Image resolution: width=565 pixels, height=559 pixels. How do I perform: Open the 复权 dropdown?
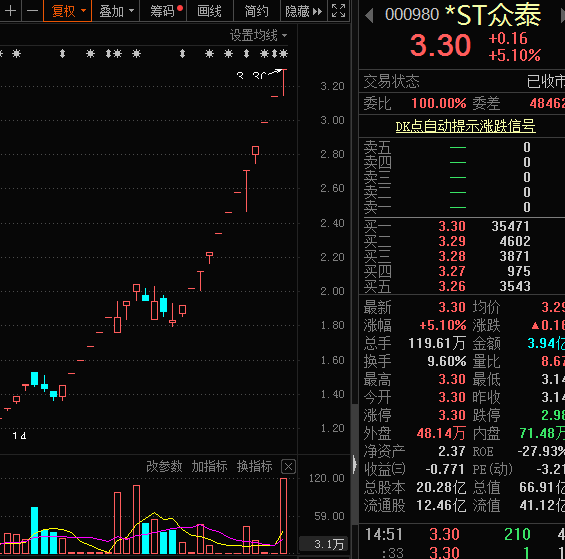(67, 11)
